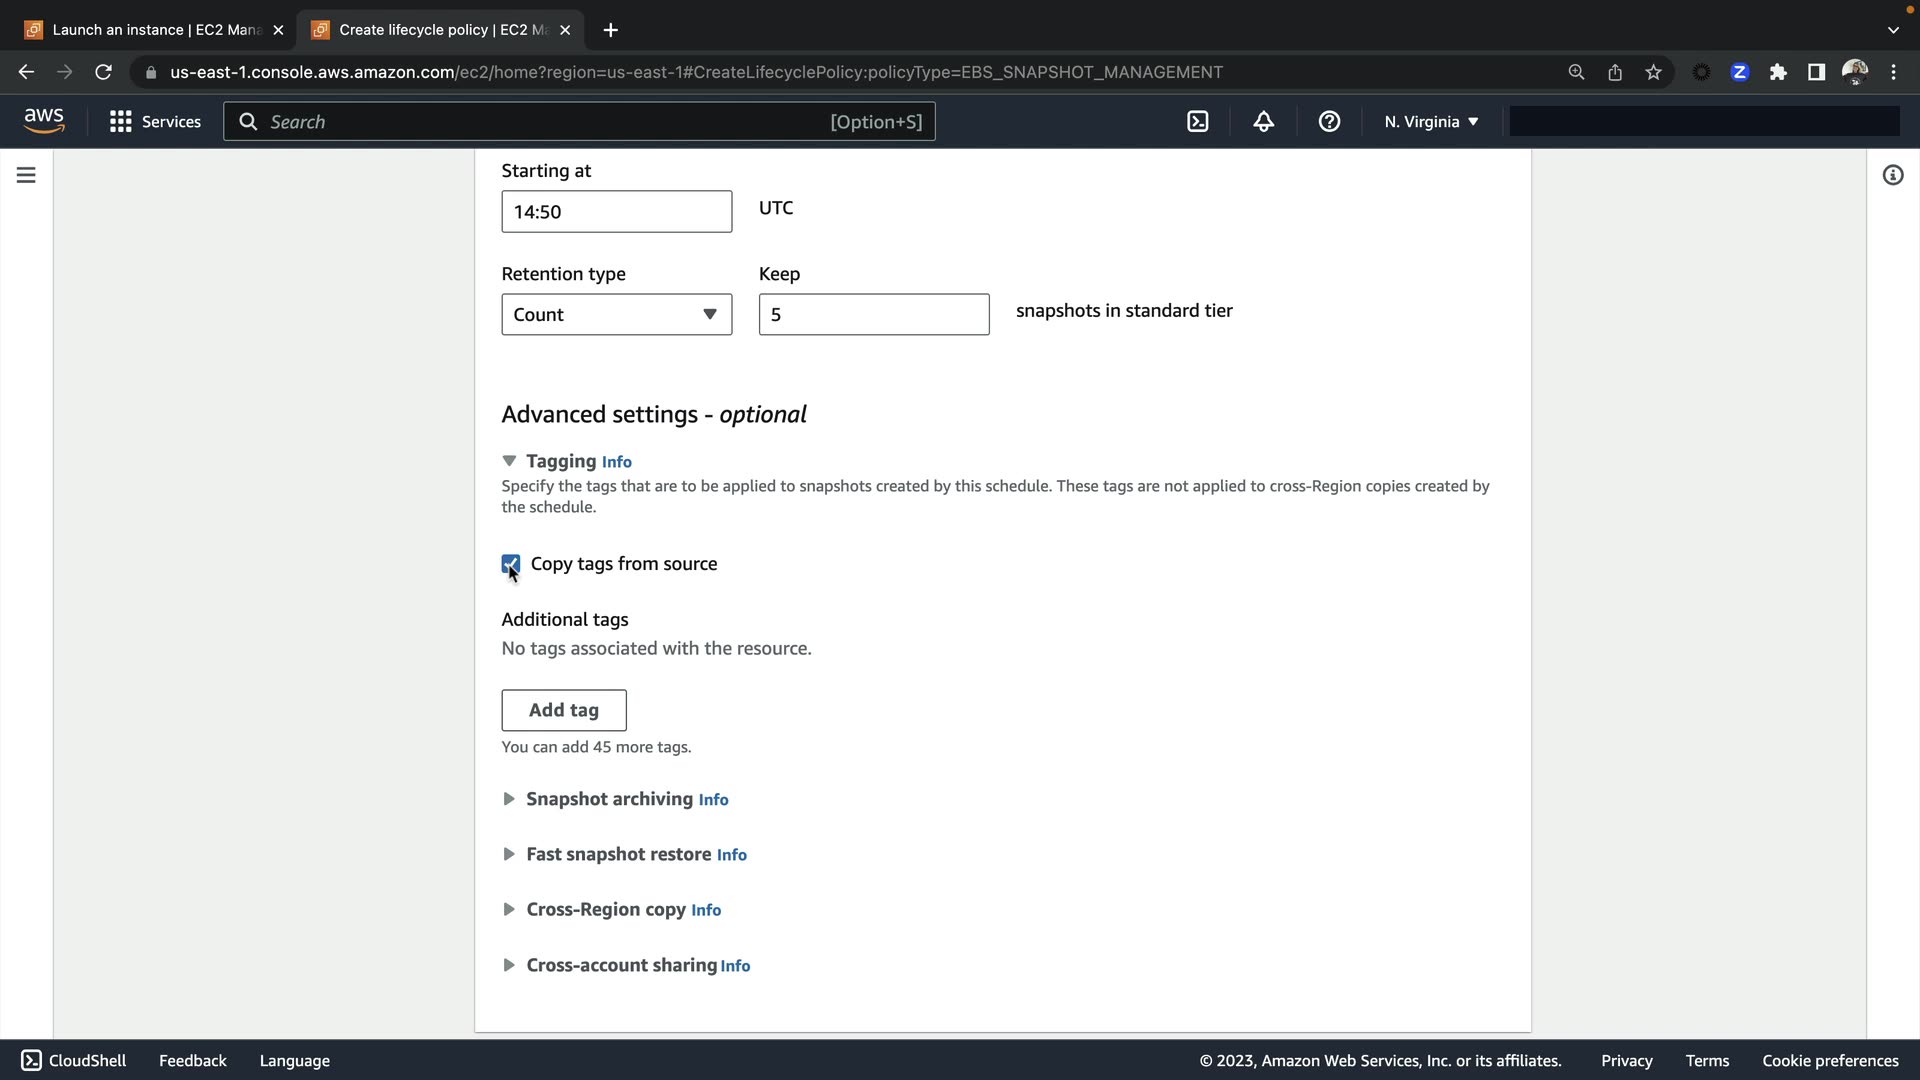Uncheck Copy tags from source
The width and height of the screenshot is (1920, 1080).
[511, 564]
